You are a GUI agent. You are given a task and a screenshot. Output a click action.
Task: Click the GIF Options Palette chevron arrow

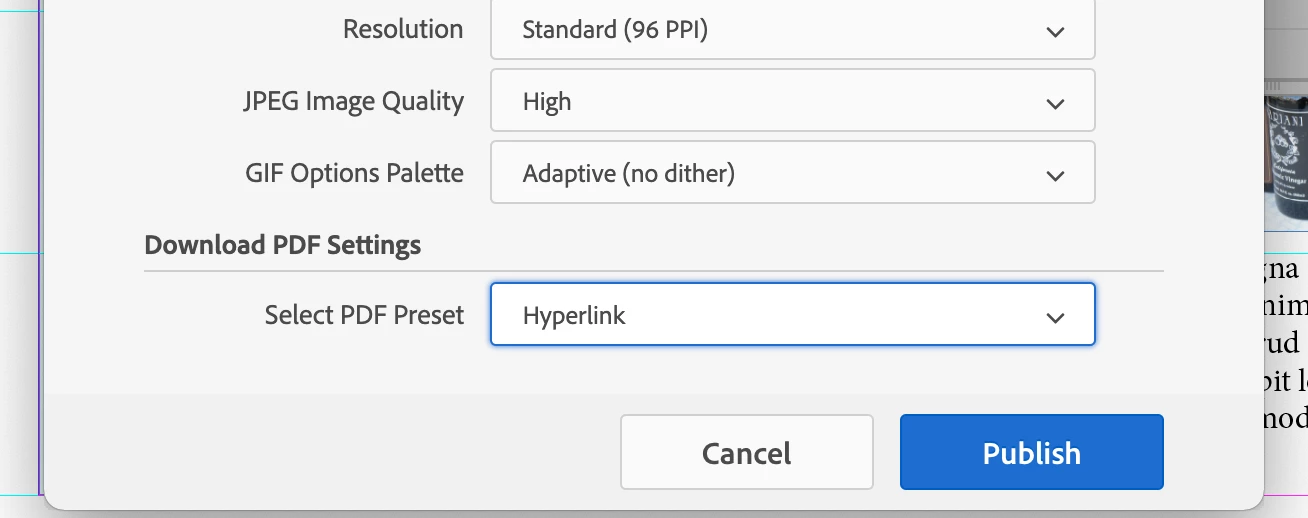(x=1054, y=176)
